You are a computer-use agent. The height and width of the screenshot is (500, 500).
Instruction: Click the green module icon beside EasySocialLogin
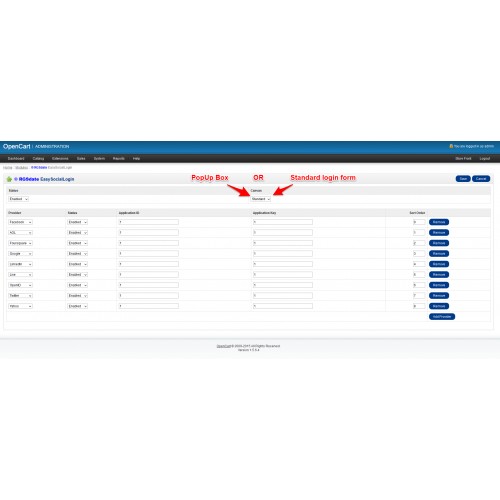click(9, 179)
